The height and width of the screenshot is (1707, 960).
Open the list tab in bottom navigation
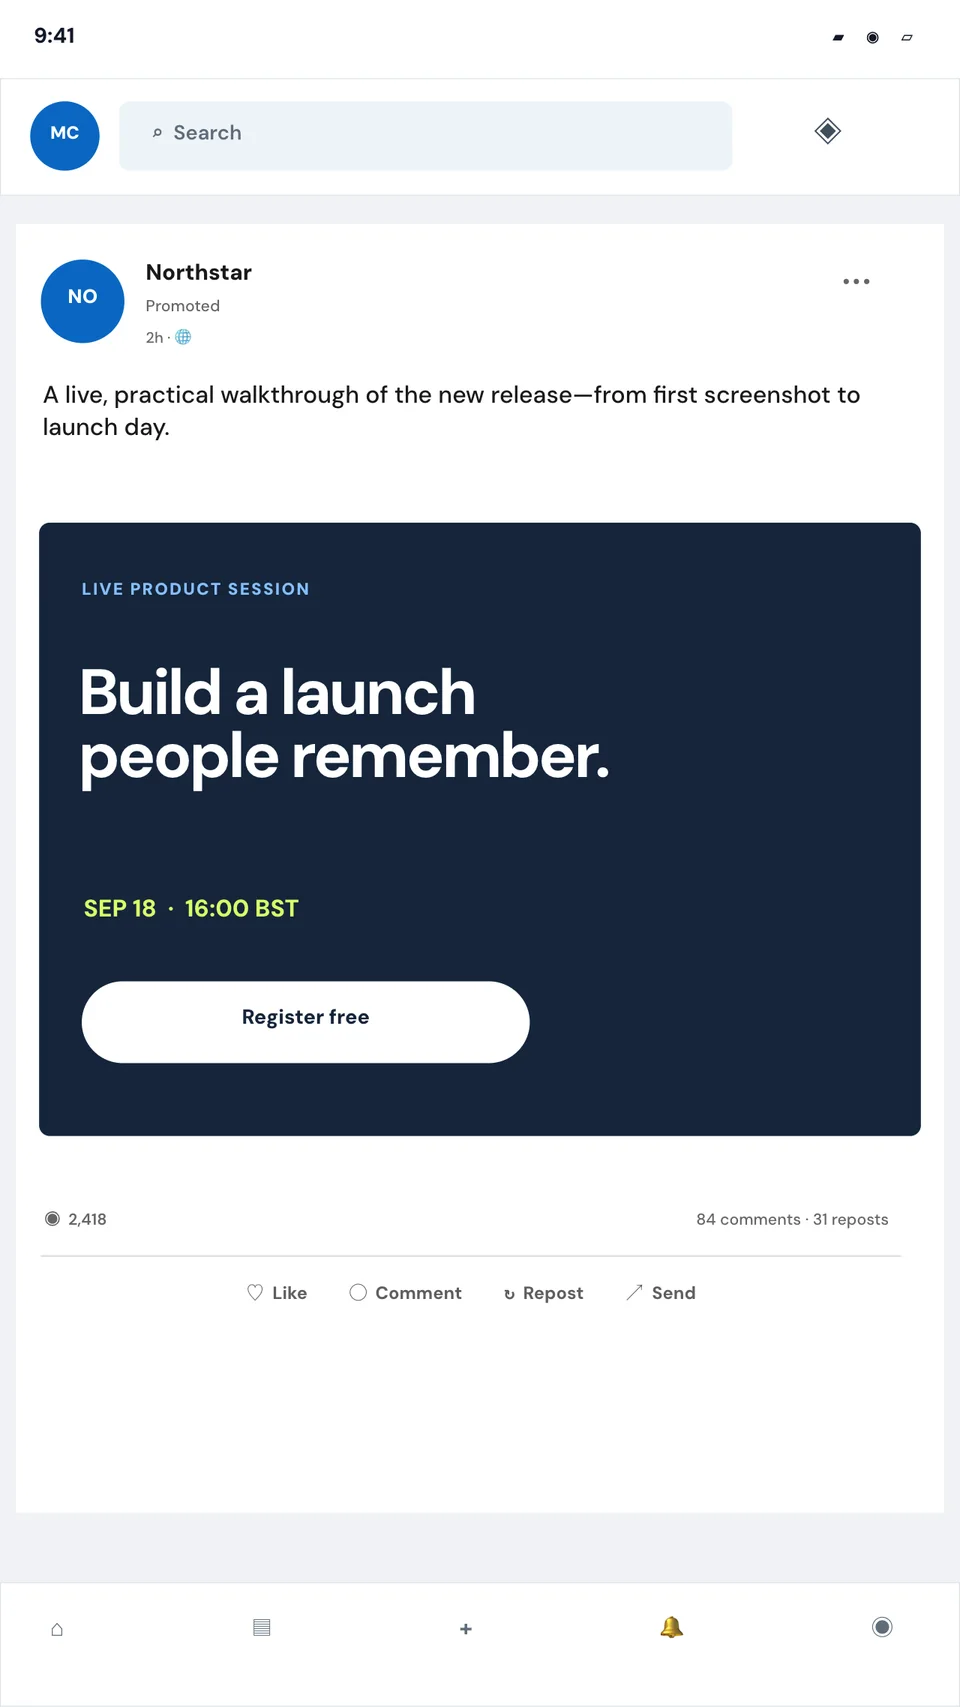tap(262, 1627)
